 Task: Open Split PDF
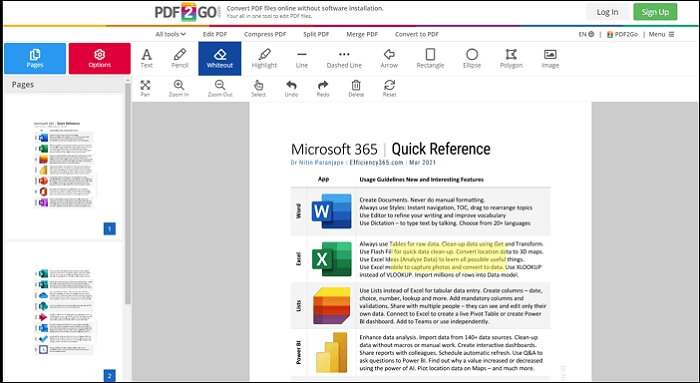tap(316, 34)
